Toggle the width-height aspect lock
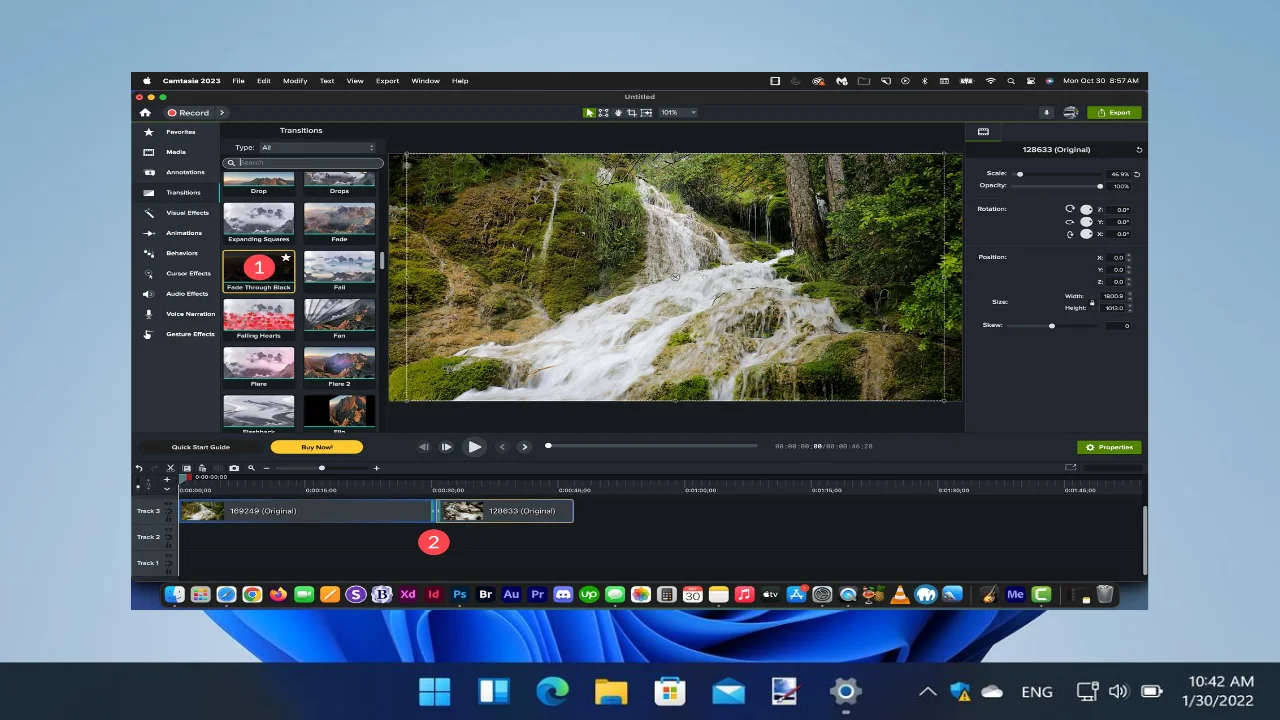1280x720 pixels. 1092,302
